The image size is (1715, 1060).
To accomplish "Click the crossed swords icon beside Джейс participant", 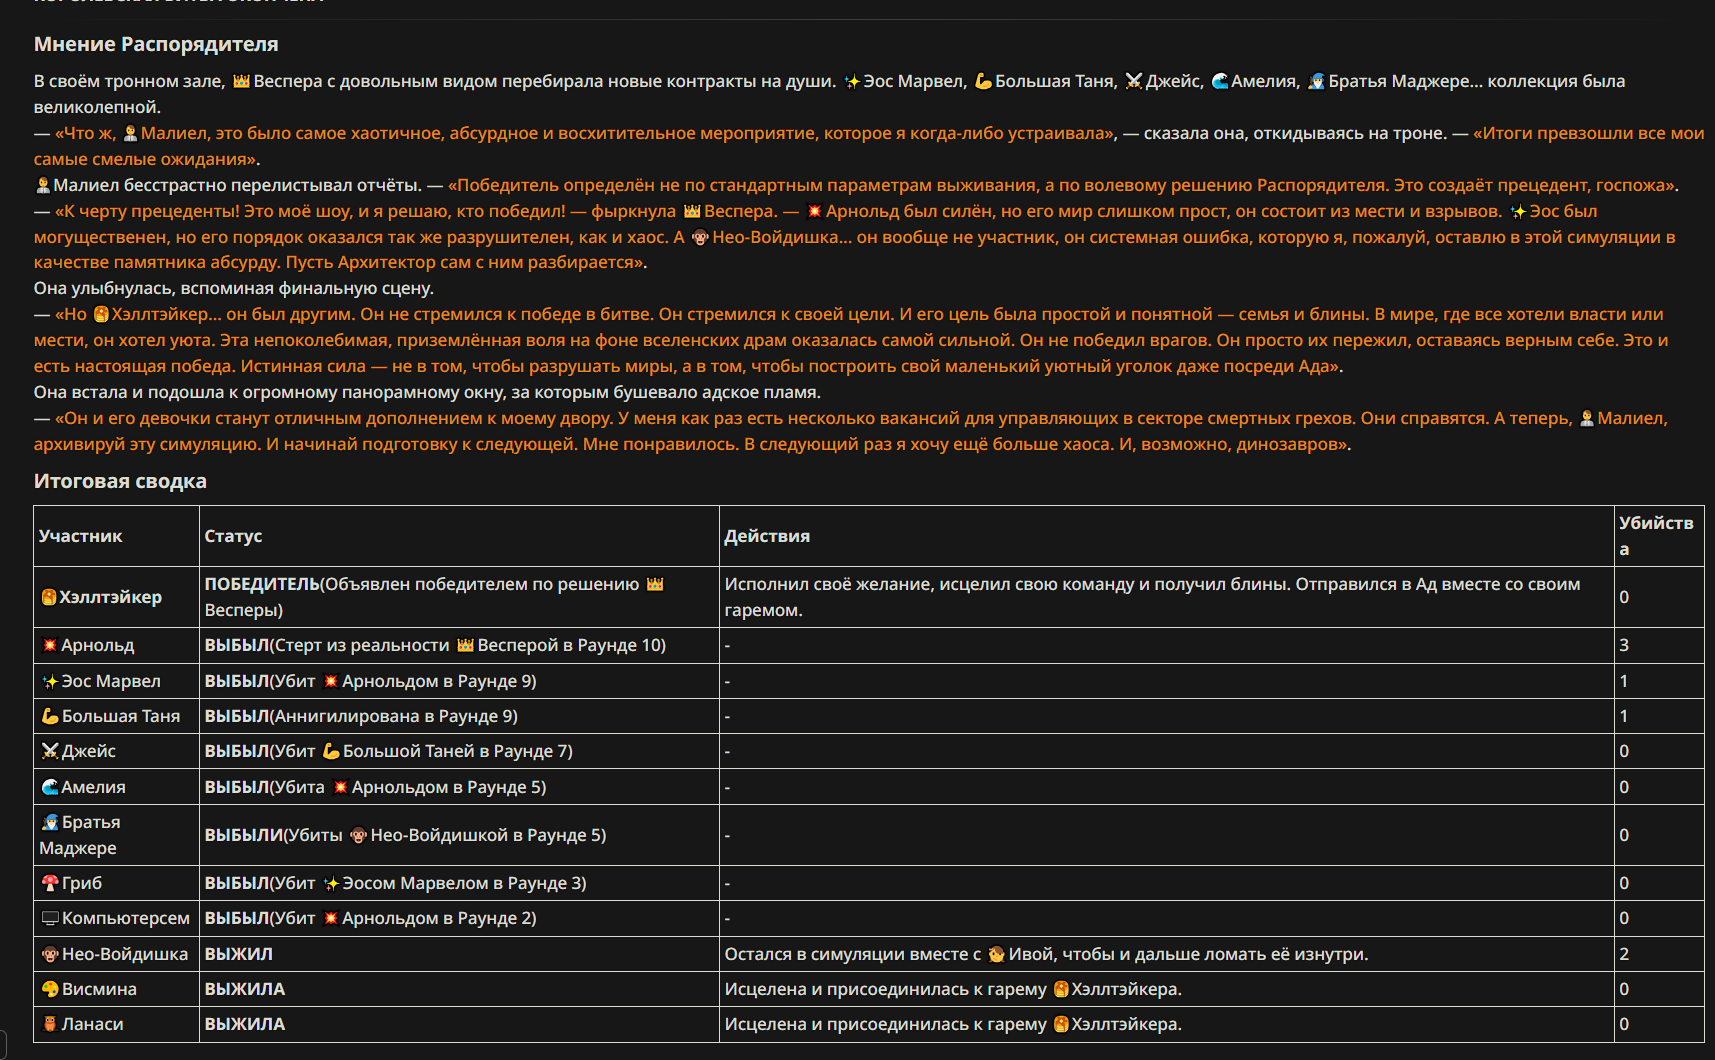I will click(x=50, y=751).
